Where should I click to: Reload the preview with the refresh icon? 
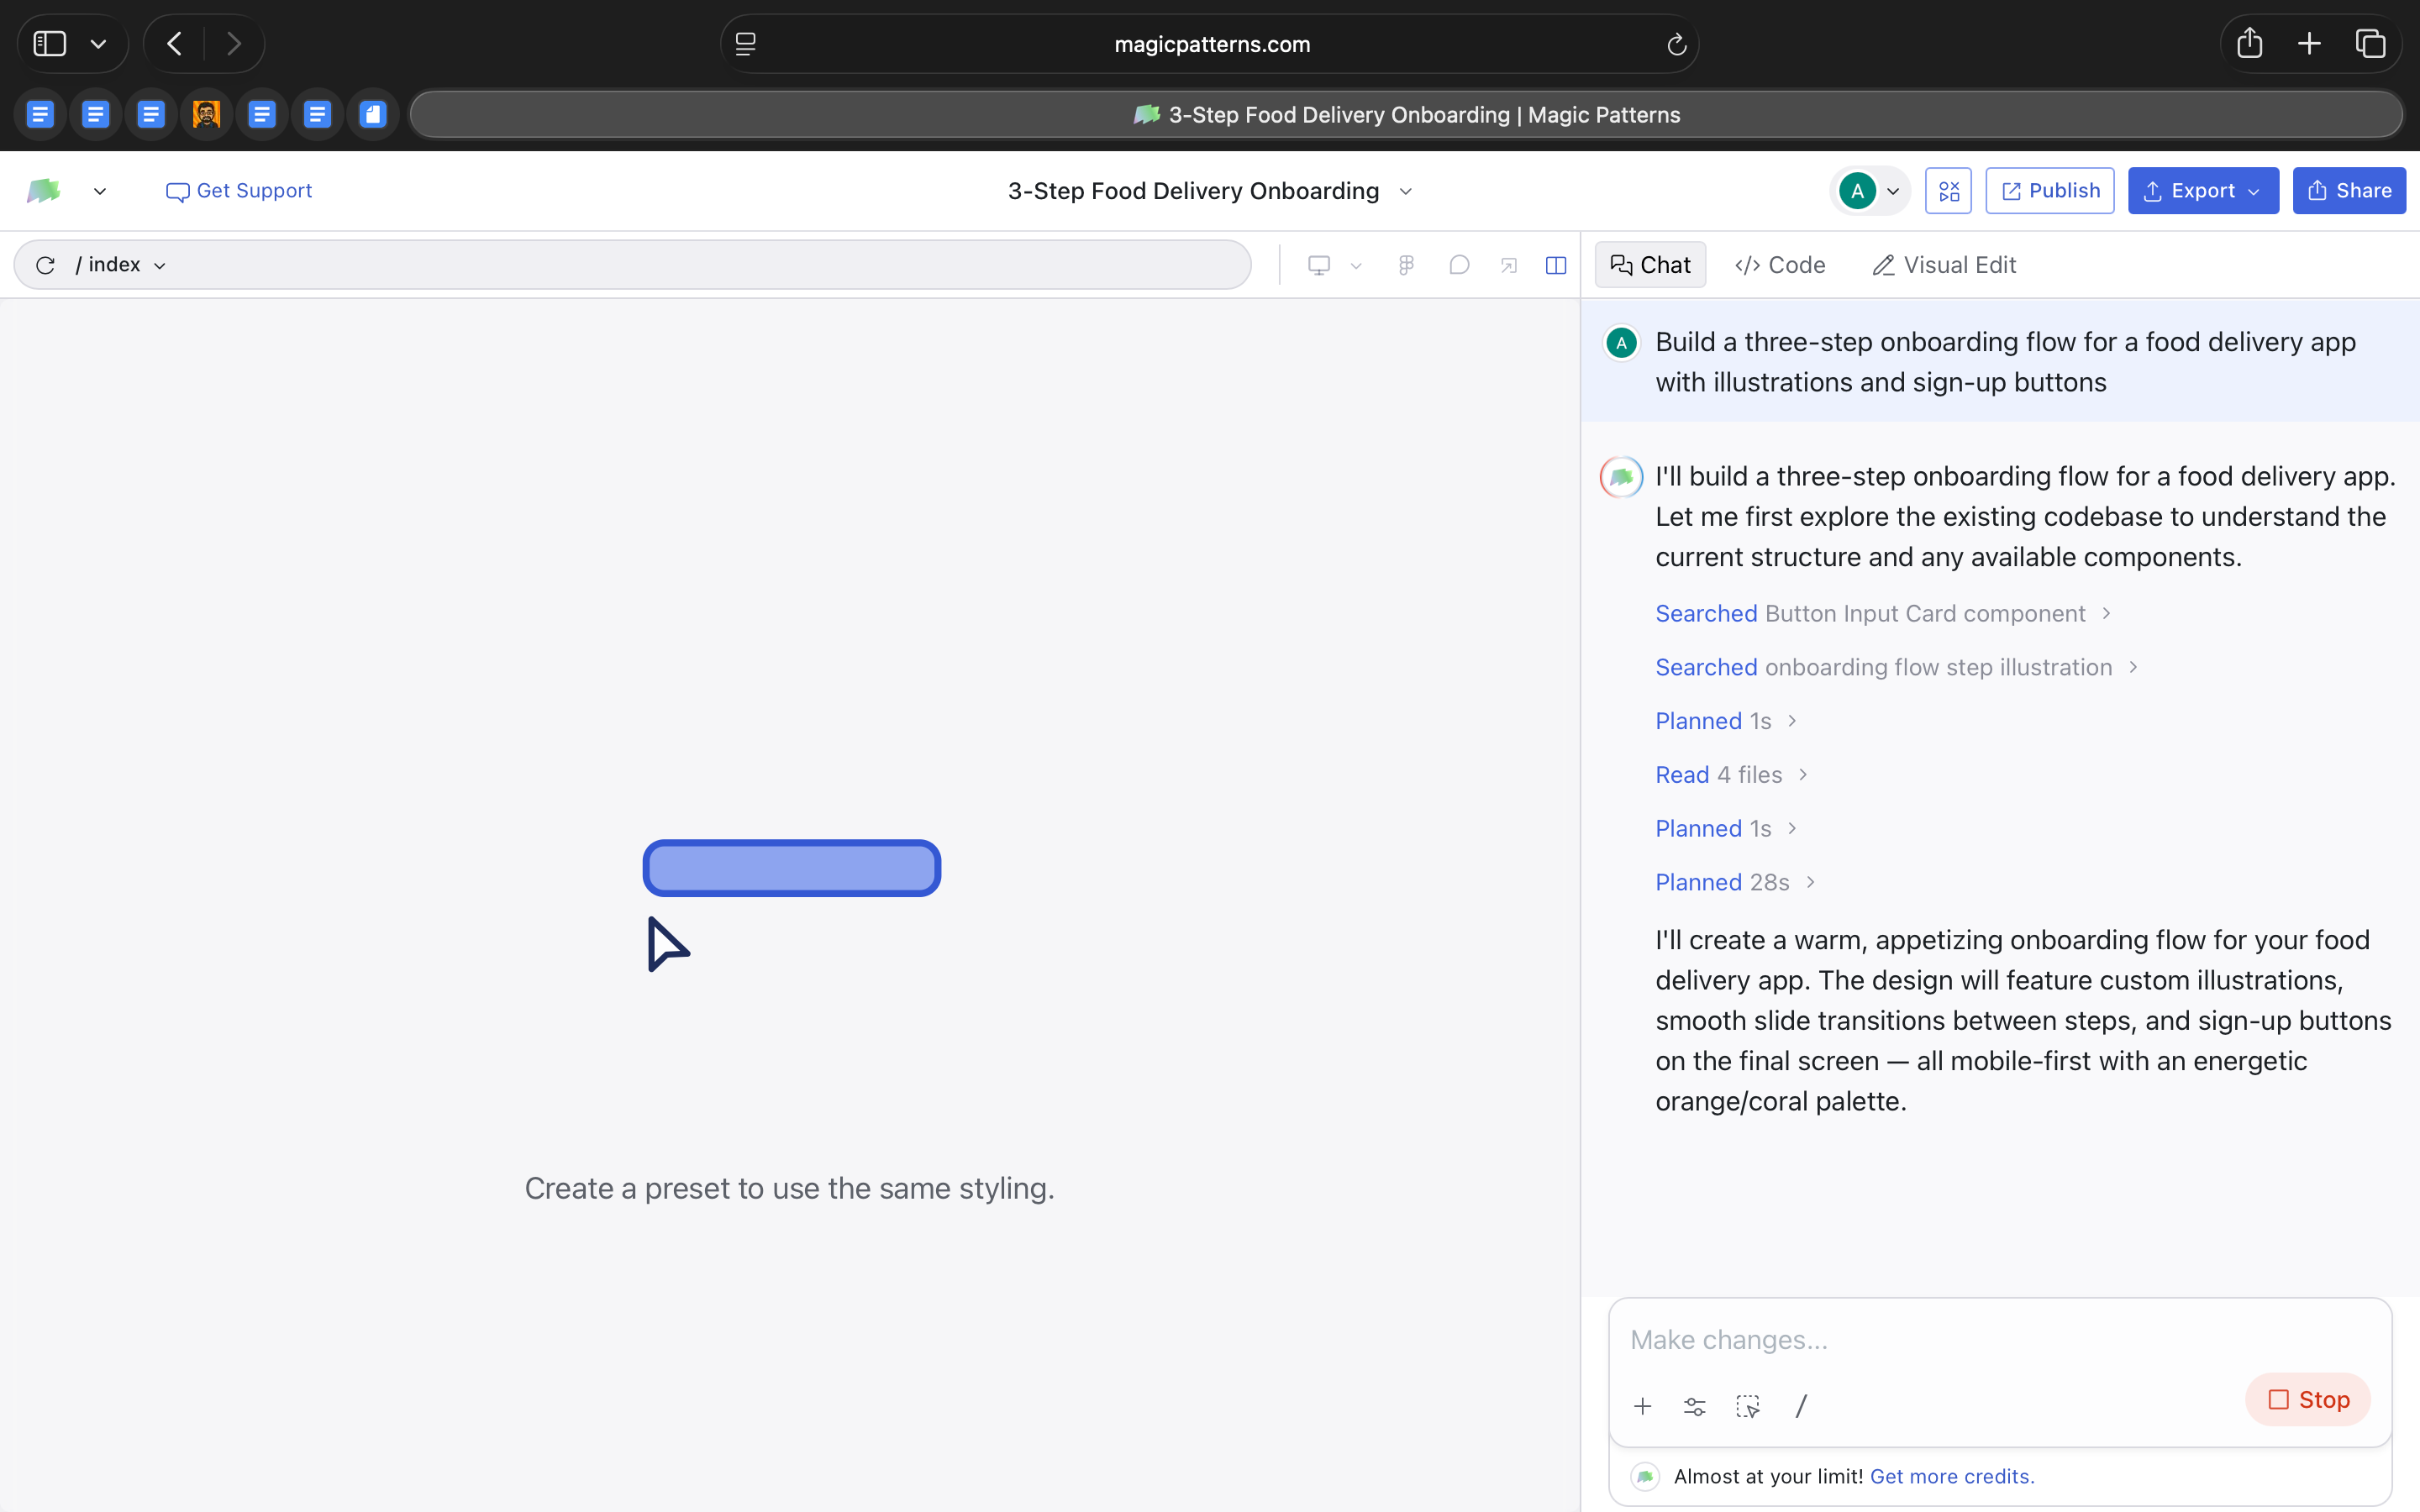[x=45, y=265]
